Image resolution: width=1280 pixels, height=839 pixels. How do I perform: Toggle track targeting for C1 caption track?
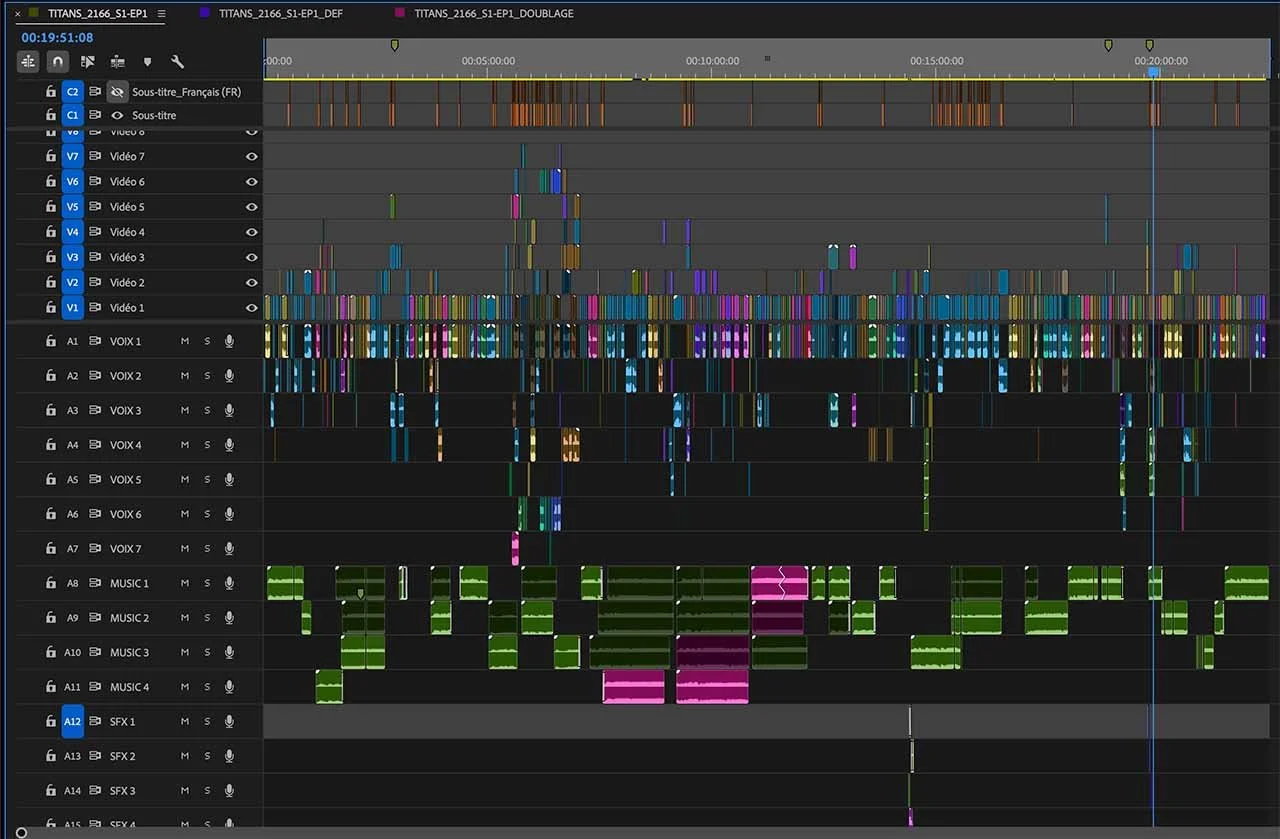72,115
